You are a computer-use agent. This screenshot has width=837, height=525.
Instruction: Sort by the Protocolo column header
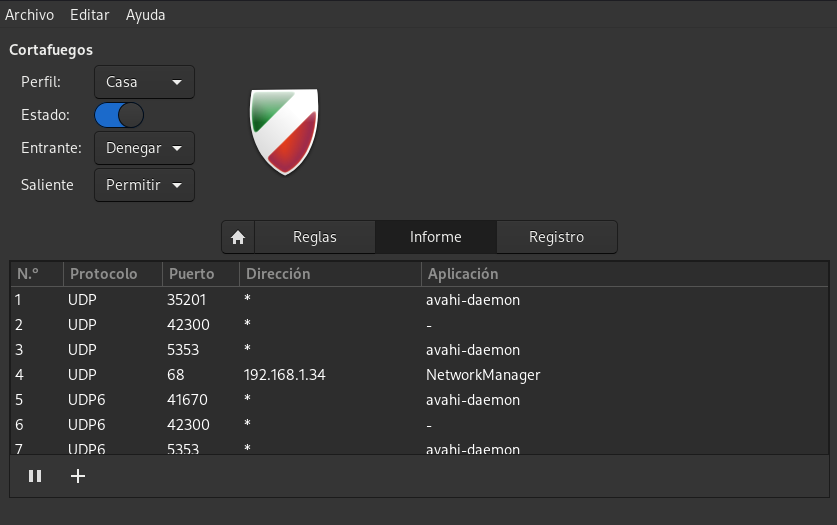click(x=113, y=274)
